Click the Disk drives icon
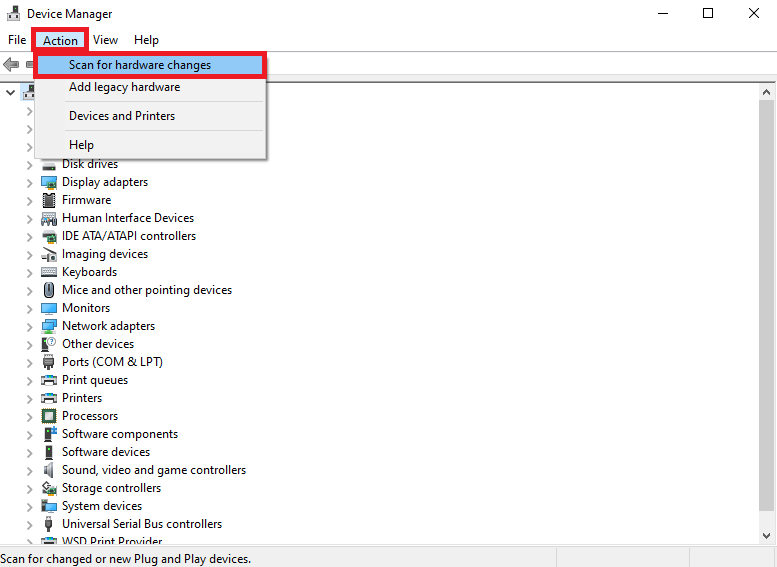 [x=49, y=166]
